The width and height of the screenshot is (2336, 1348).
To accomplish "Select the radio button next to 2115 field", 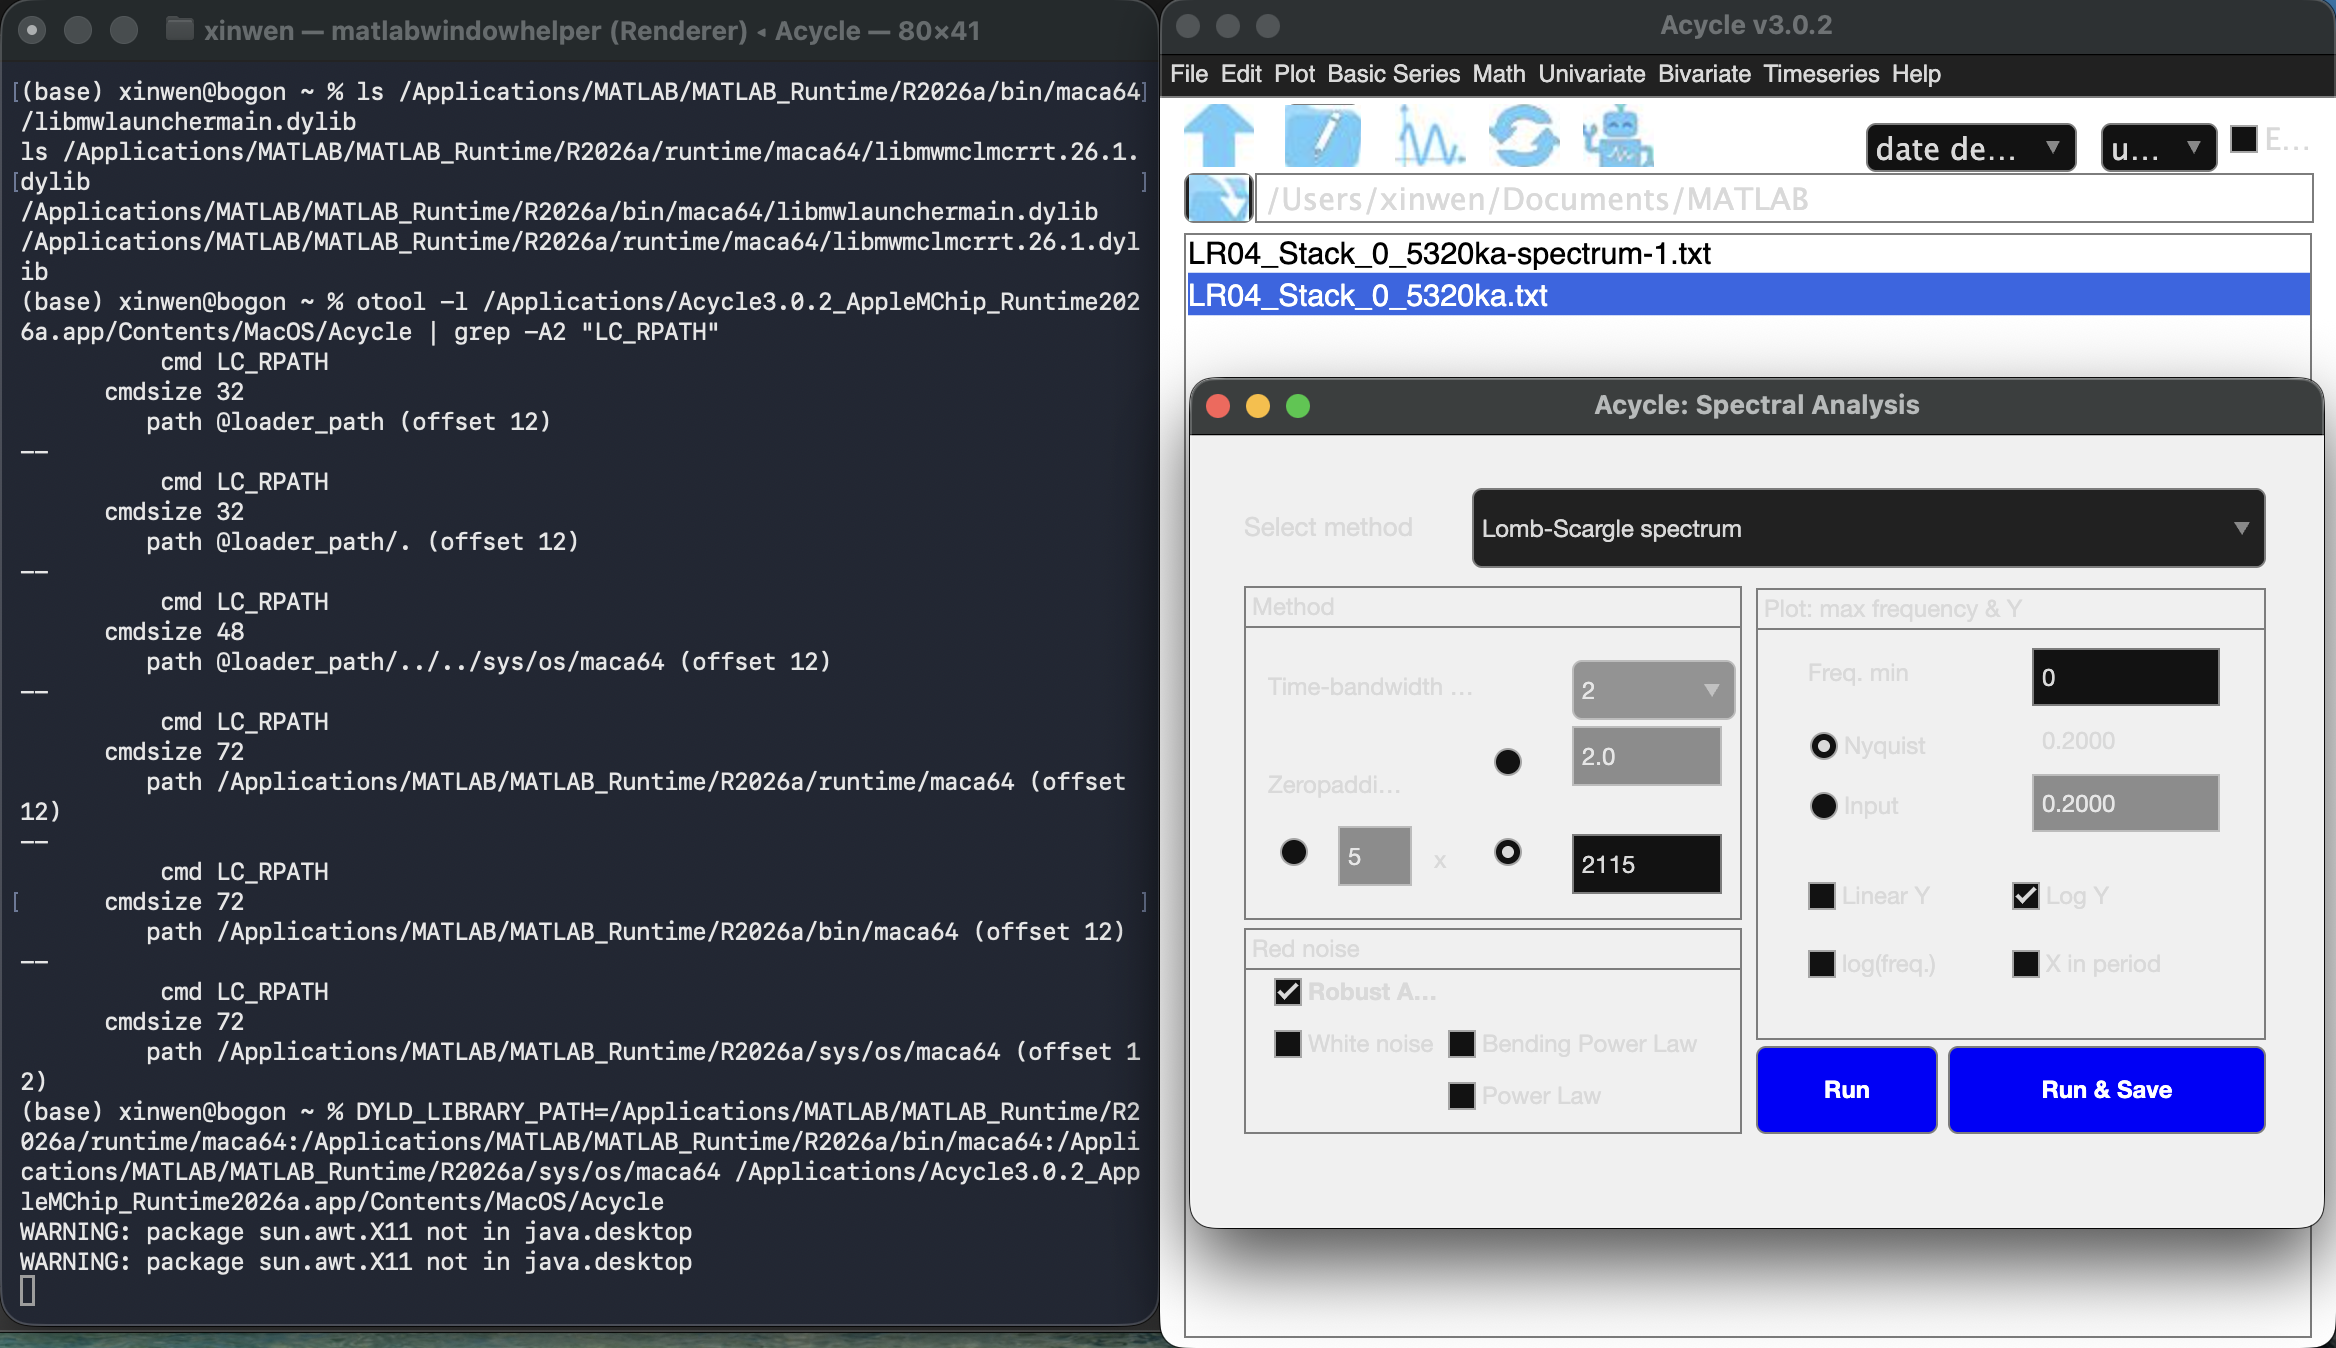I will tap(1508, 852).
